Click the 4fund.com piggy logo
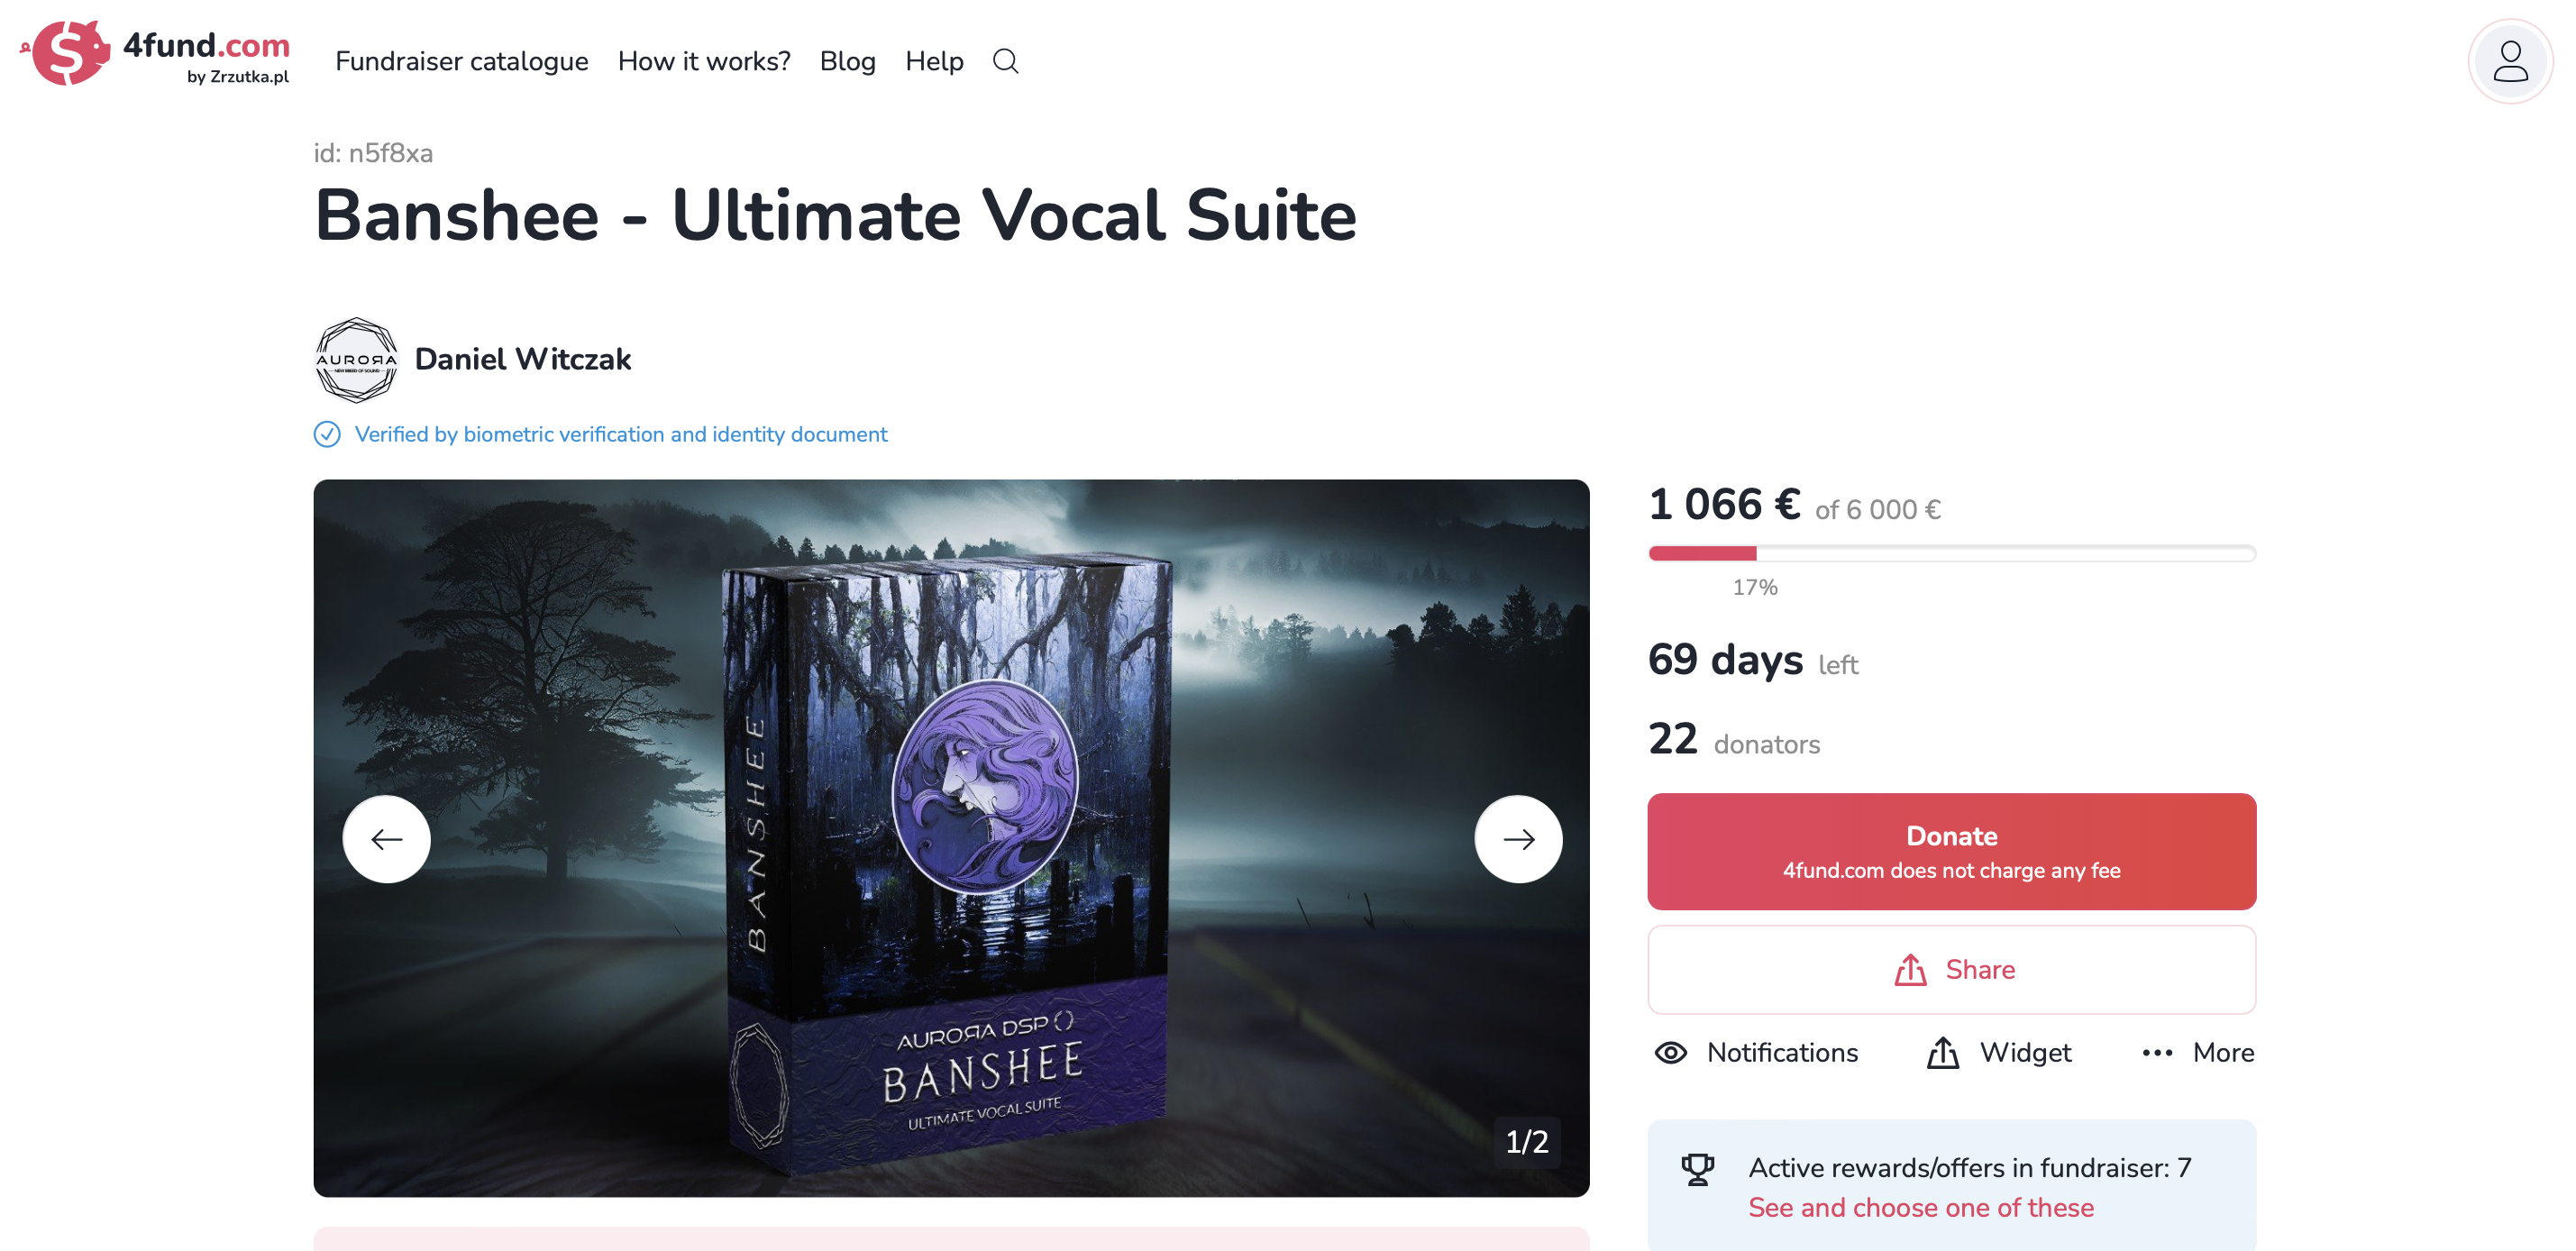 pos(66,53)
